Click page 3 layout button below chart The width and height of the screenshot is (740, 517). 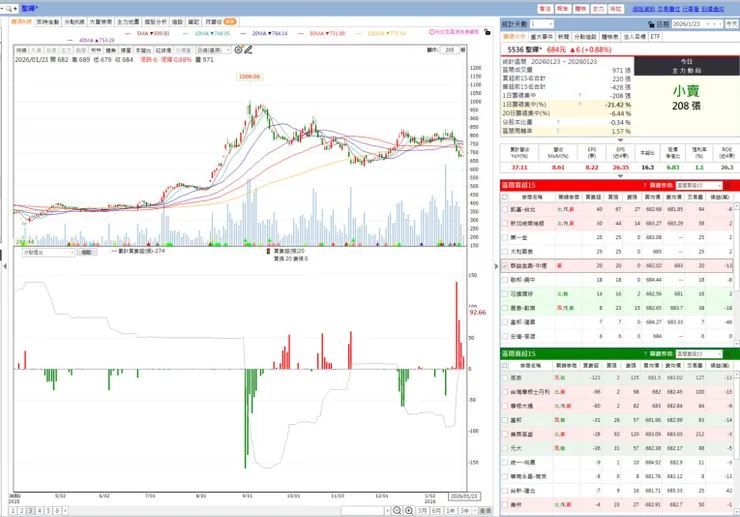31,510
